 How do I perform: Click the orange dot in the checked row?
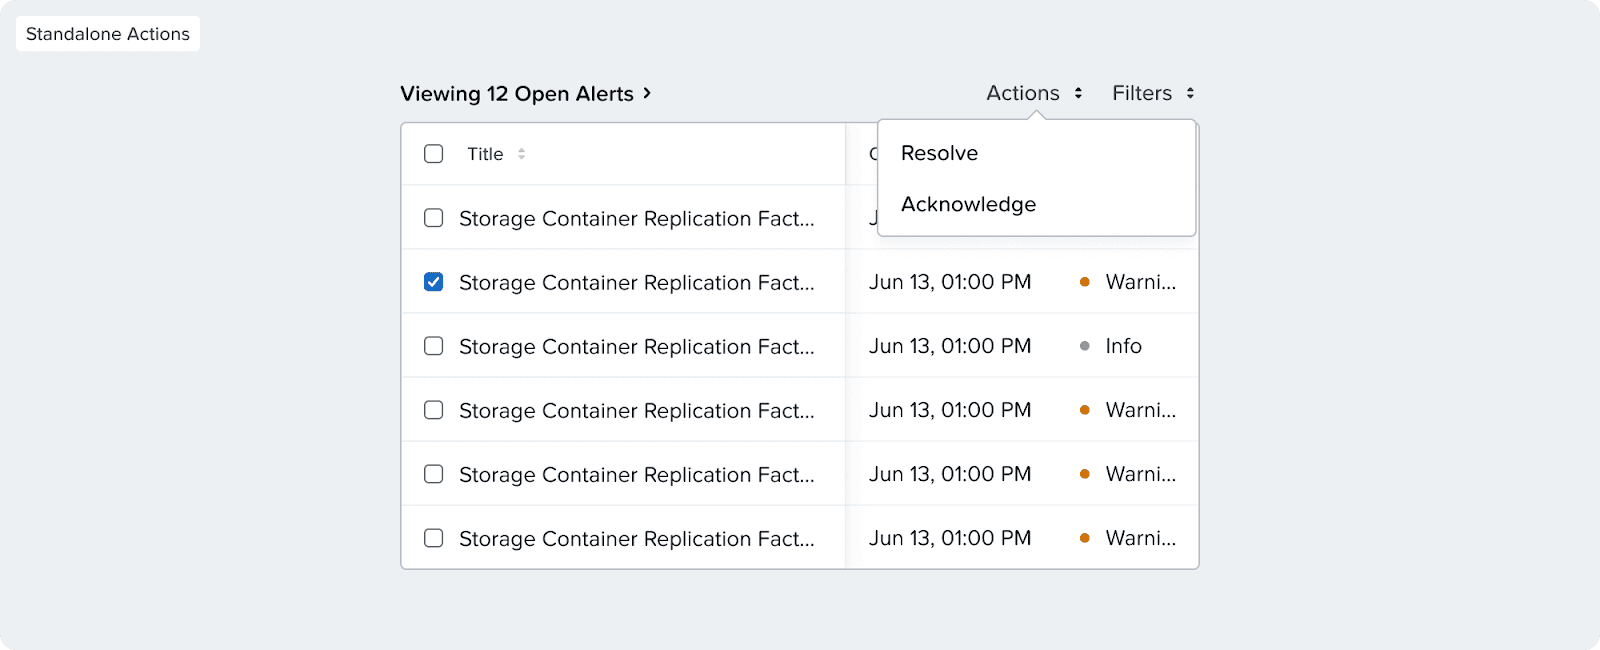pos(1085,282)
